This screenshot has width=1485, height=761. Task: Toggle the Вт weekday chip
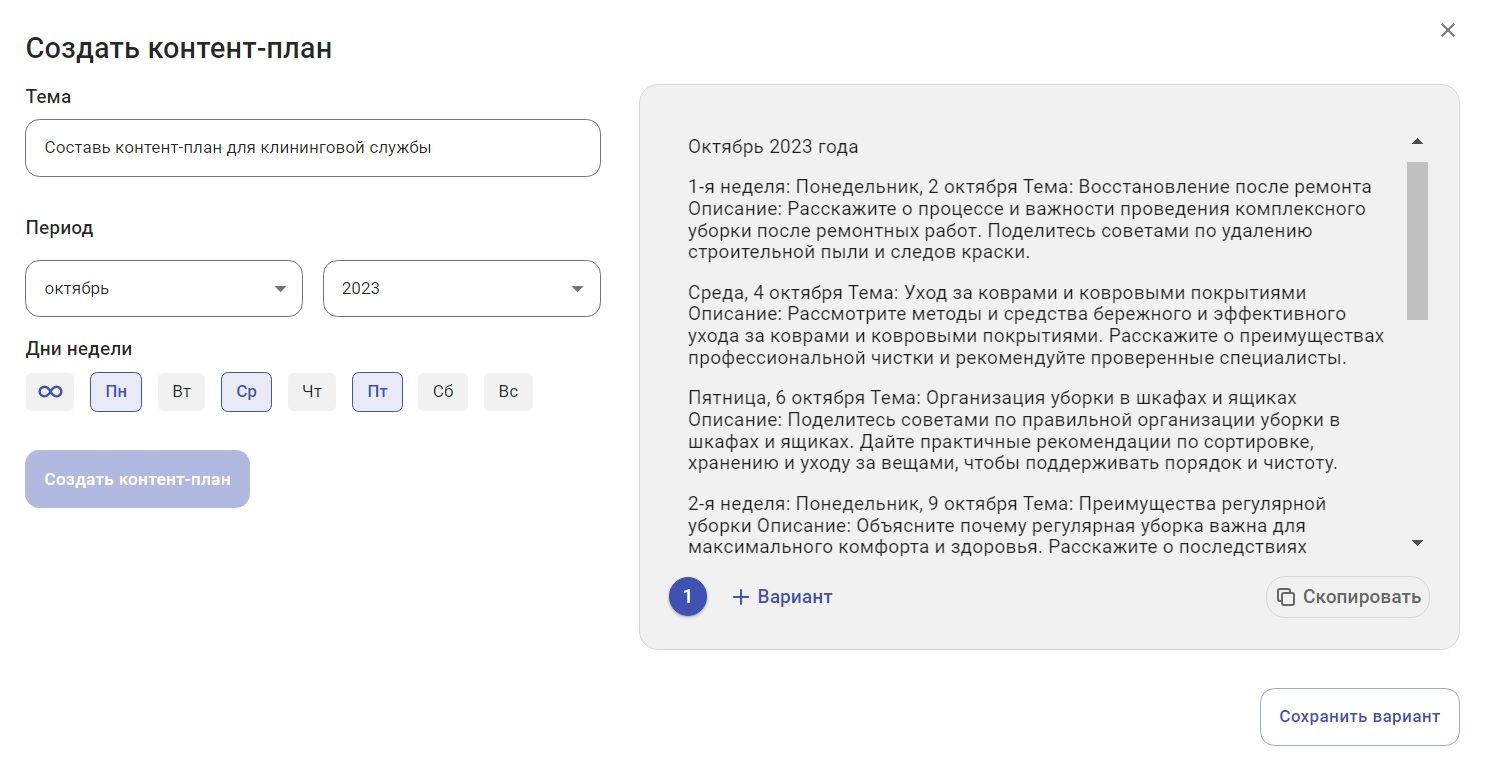[181, 392]
